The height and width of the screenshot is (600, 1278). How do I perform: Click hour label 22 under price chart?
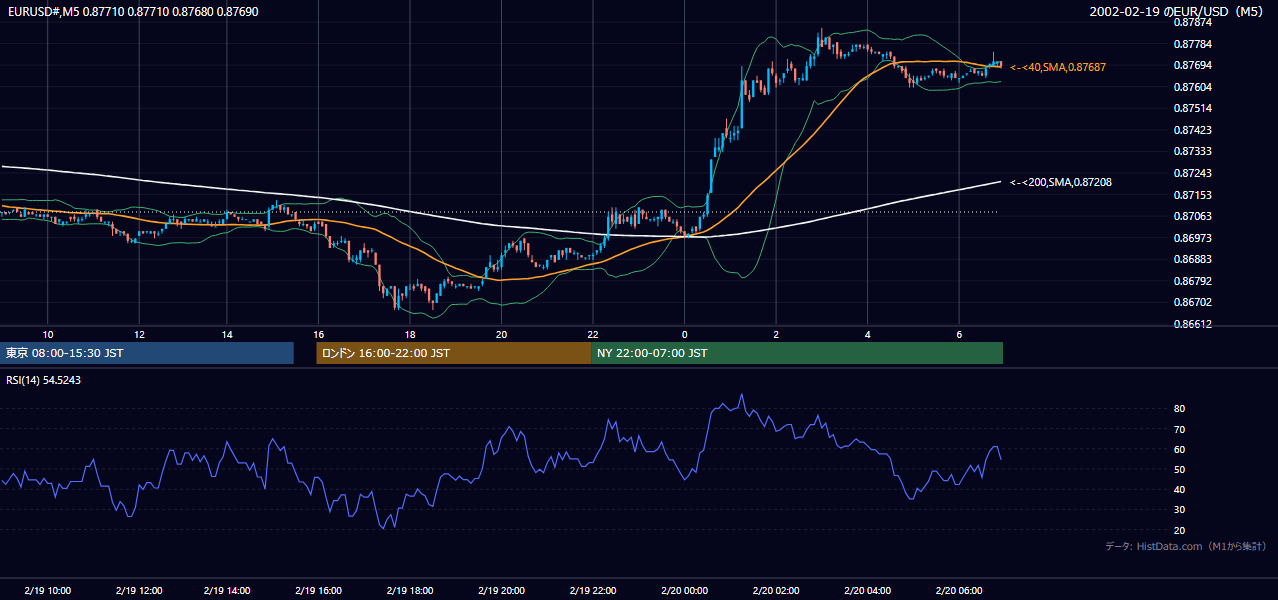coord(592,334)
